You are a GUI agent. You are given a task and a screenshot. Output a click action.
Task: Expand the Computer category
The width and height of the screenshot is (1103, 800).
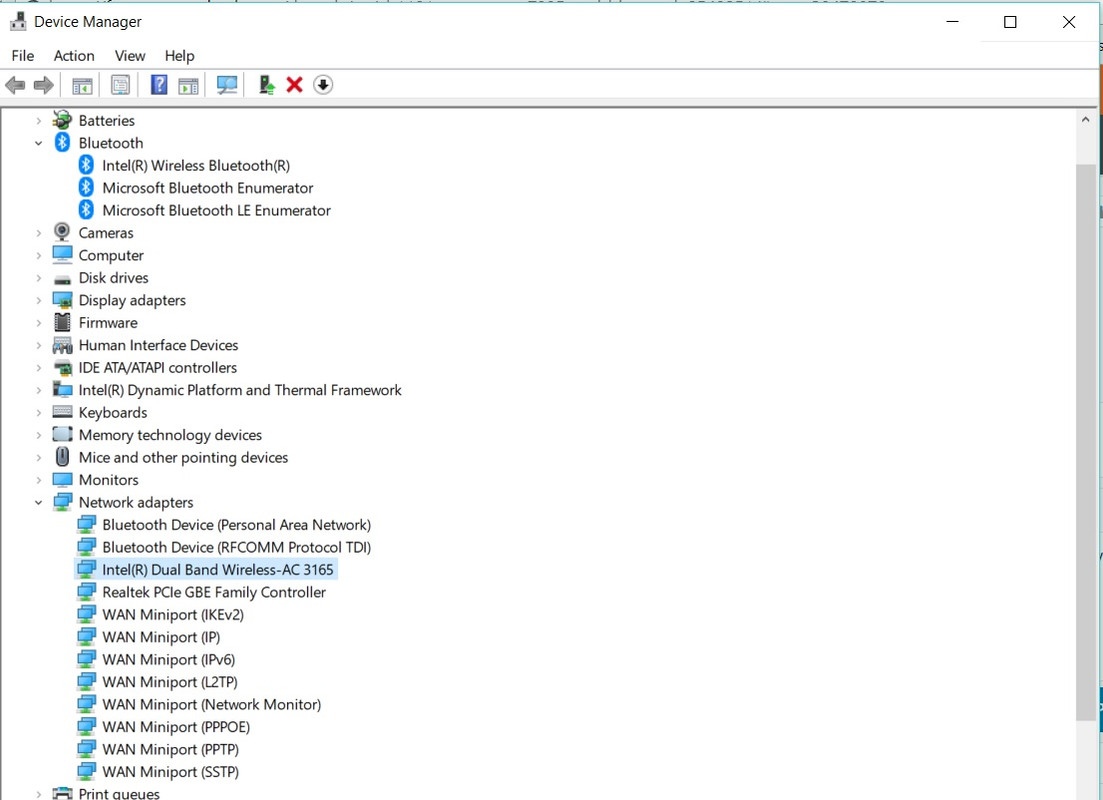[39, 255]
